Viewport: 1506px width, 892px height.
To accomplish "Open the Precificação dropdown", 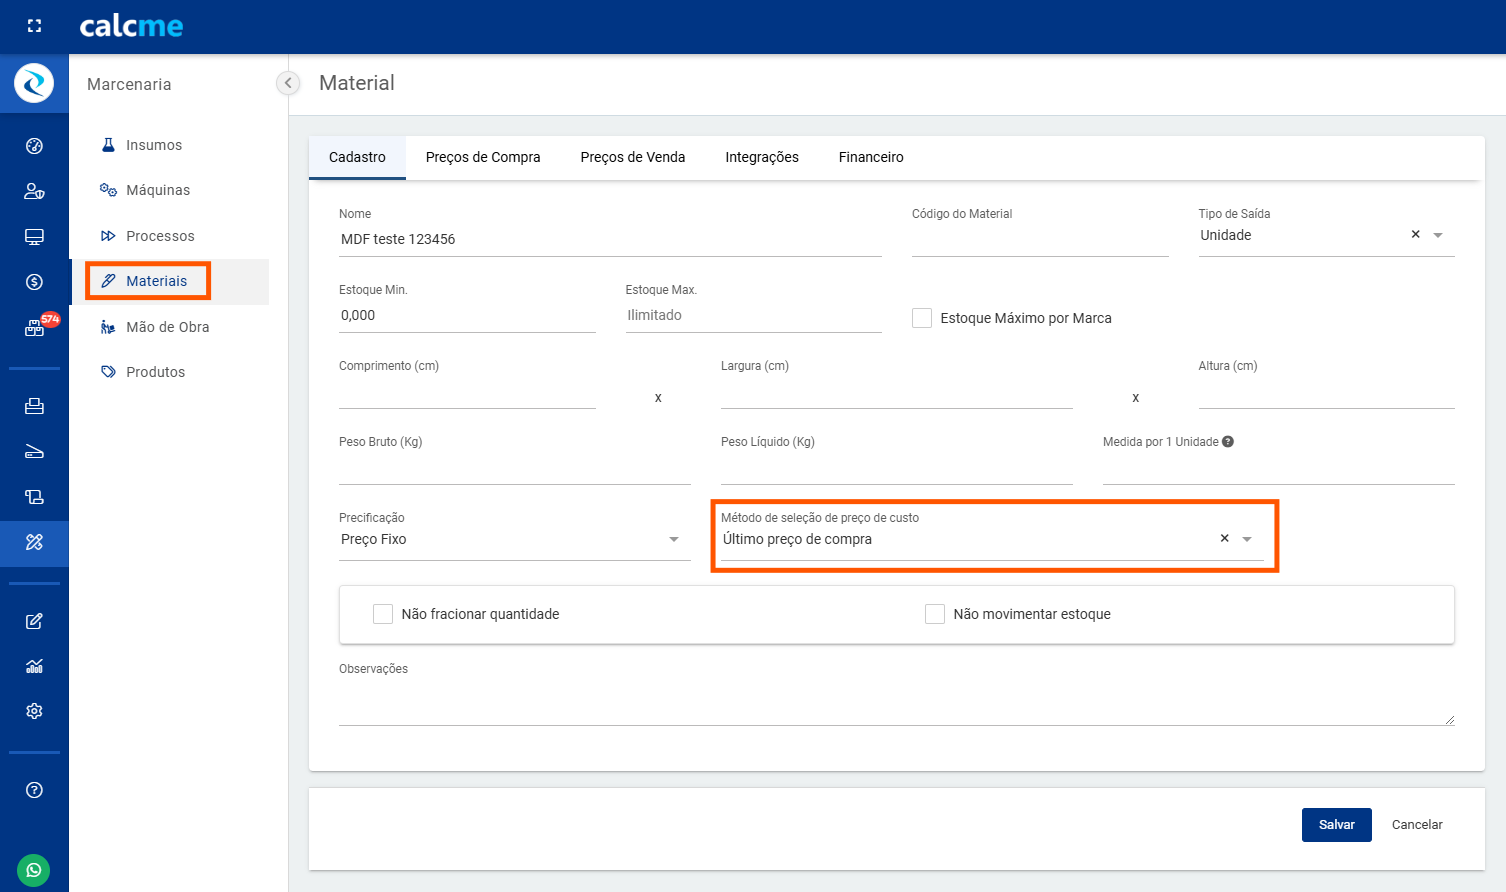I will (674, 540).
